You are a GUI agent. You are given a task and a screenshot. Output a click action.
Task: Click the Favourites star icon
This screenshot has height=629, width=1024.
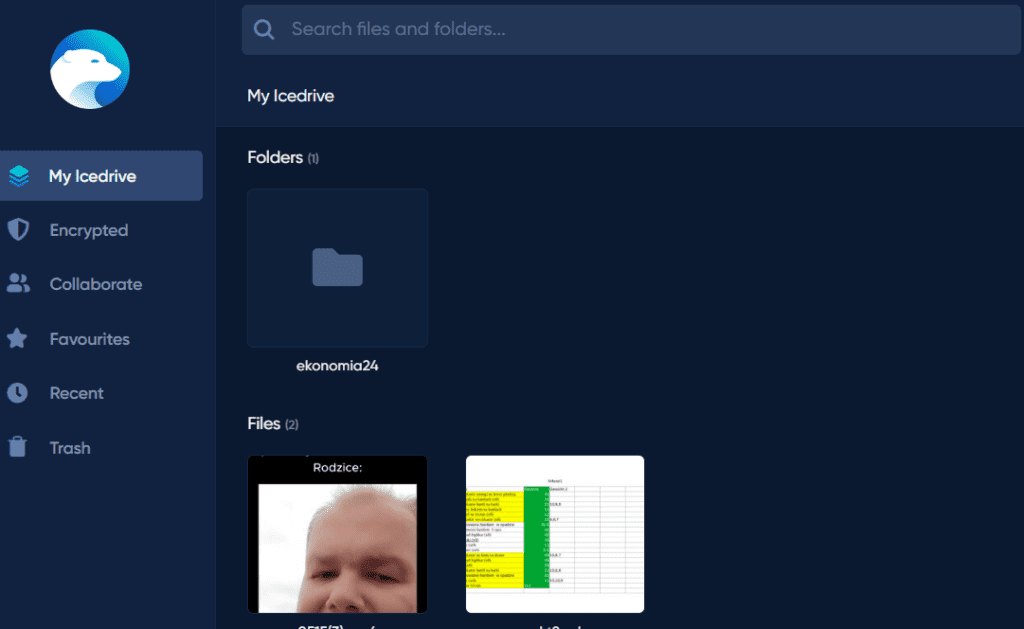click(x=18, y=339)
